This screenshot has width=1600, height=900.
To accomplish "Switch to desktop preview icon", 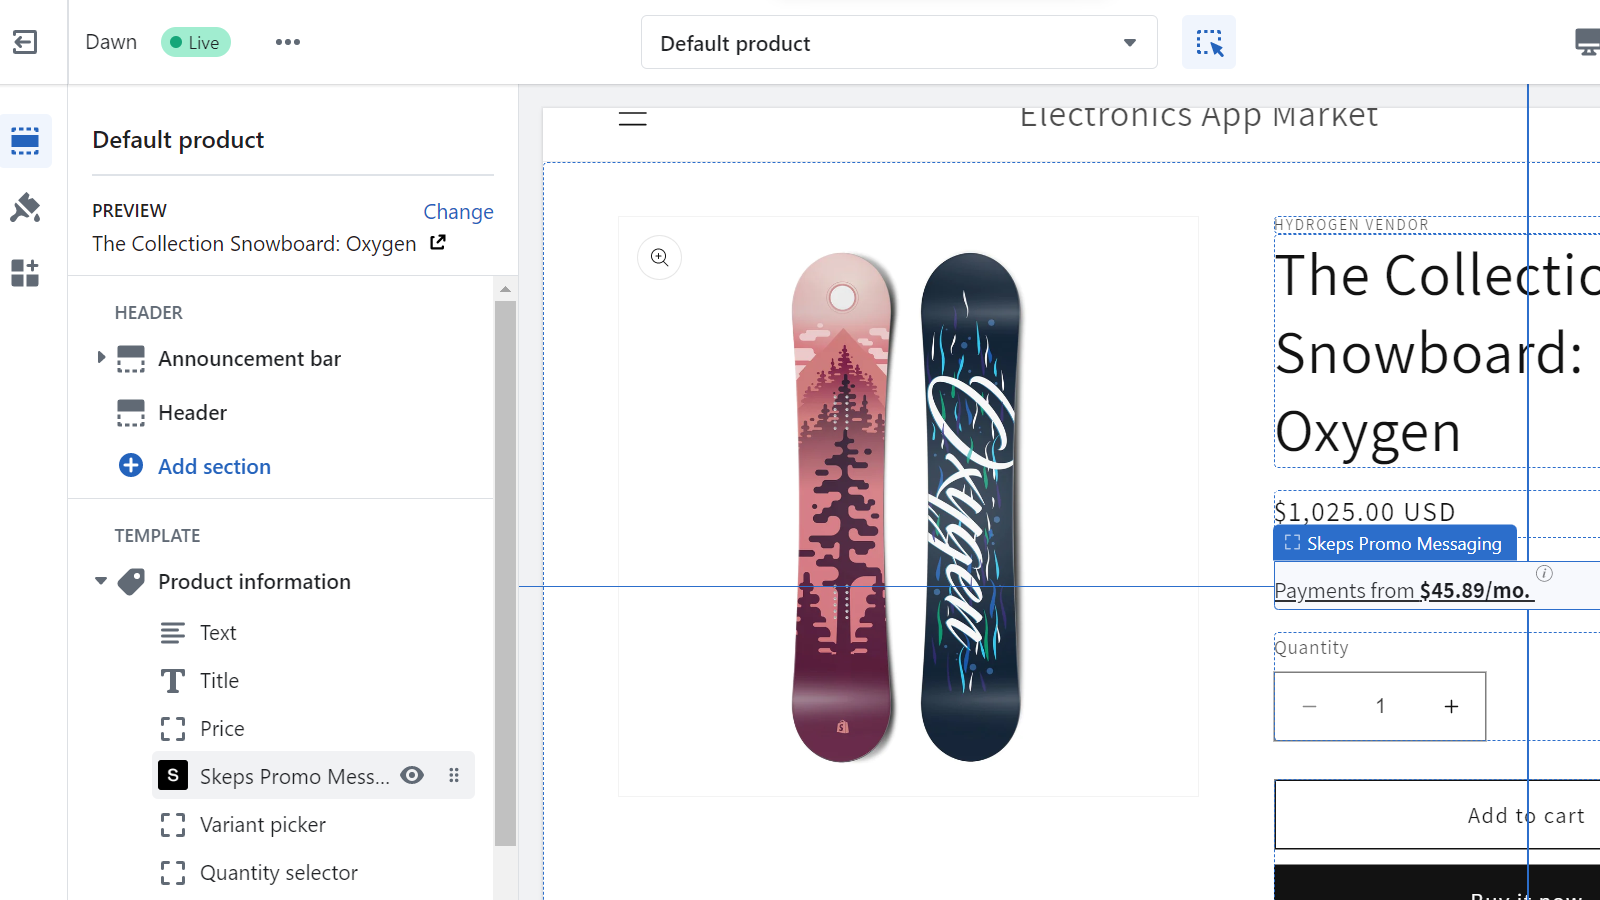I will 1588,42.
